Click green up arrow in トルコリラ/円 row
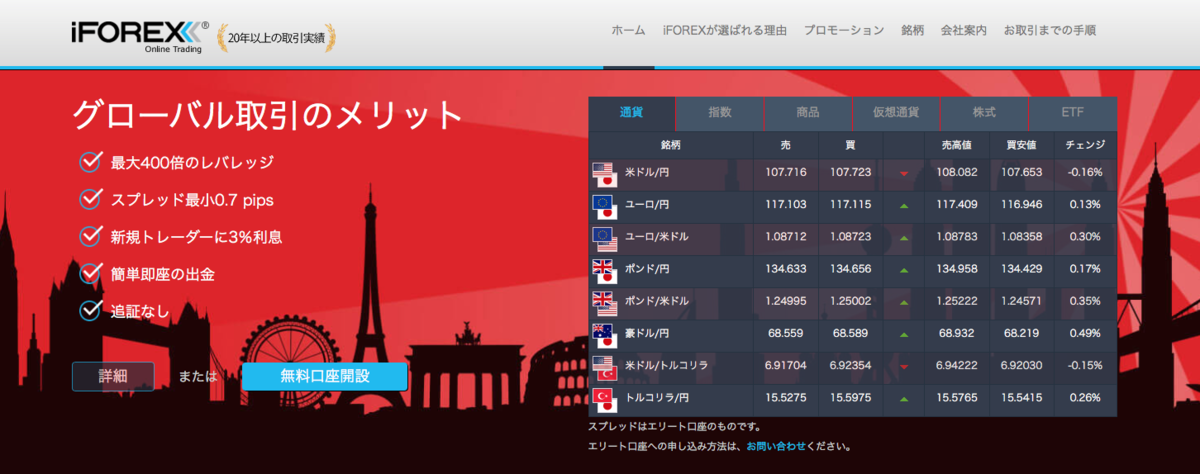This screenshot has width=1200, height=474. click(x=904, y=400)
